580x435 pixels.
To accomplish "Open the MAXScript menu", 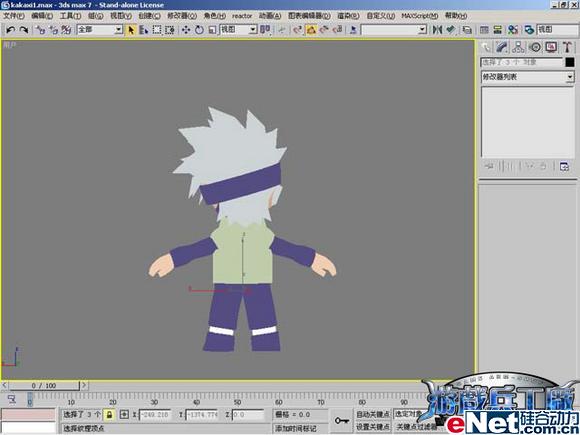I will (419, 16).
